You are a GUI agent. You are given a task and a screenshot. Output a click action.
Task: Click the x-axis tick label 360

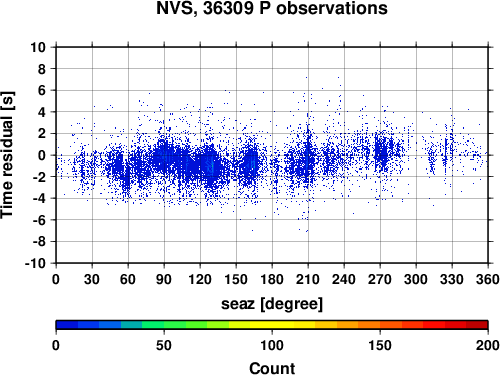click(488, 279)
